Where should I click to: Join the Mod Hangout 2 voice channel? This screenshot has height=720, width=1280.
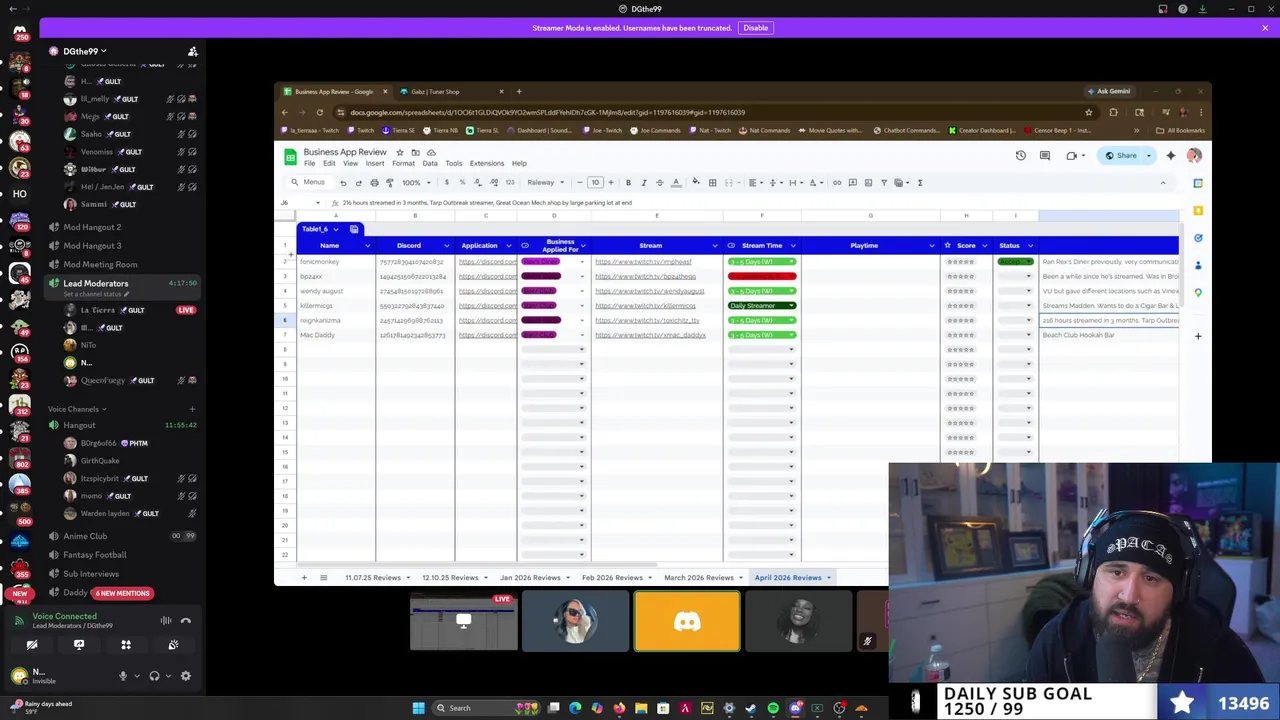point(92,227)
